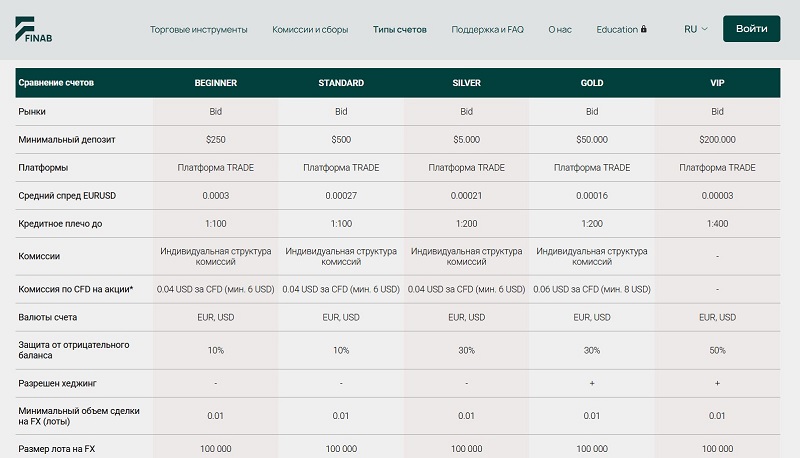Screen dimensions: 800x458
Task: Click the SILVER account column header
Action: (466, 83)
